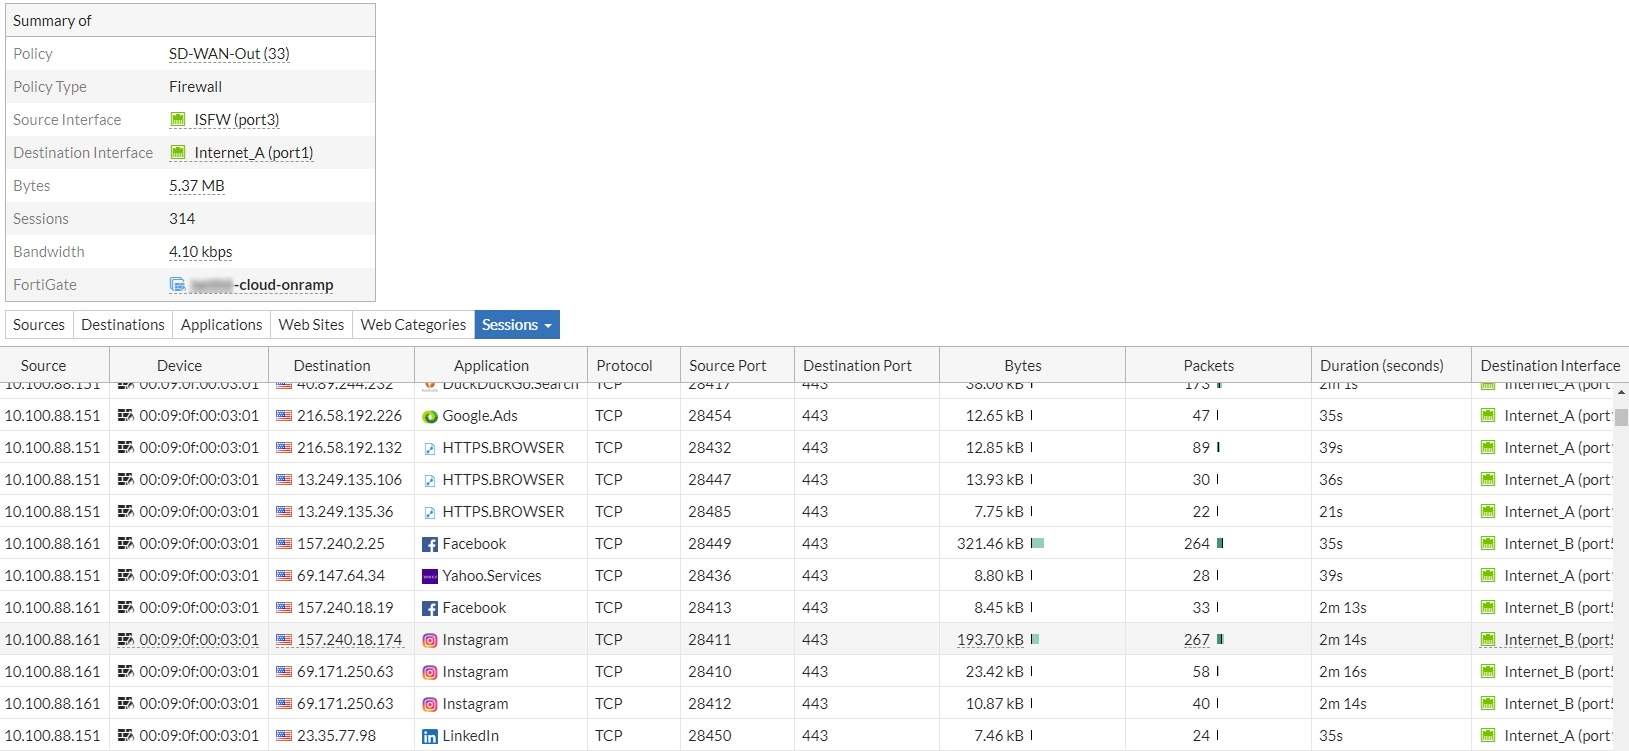
Task: Click the packets value 264
Action: pos(1197,544)
